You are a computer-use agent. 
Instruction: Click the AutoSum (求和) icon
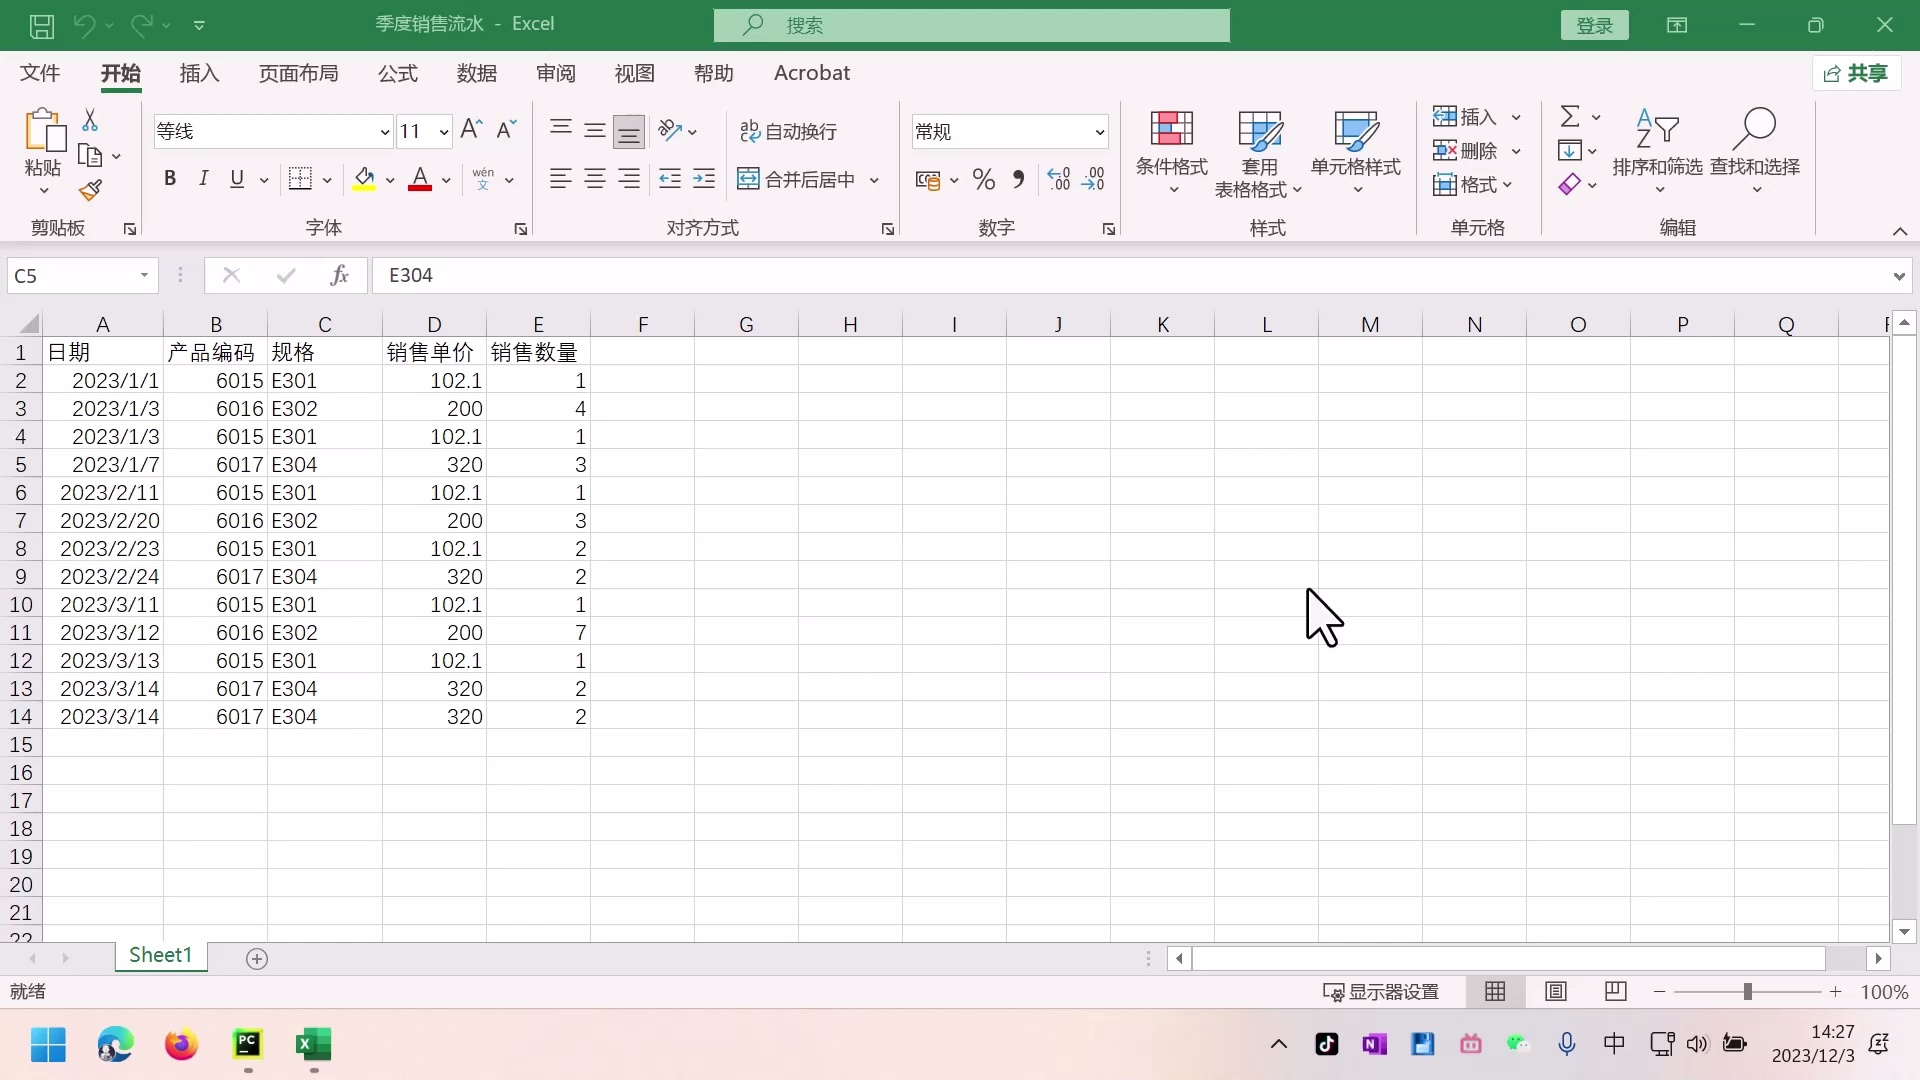pos(1570,116)
